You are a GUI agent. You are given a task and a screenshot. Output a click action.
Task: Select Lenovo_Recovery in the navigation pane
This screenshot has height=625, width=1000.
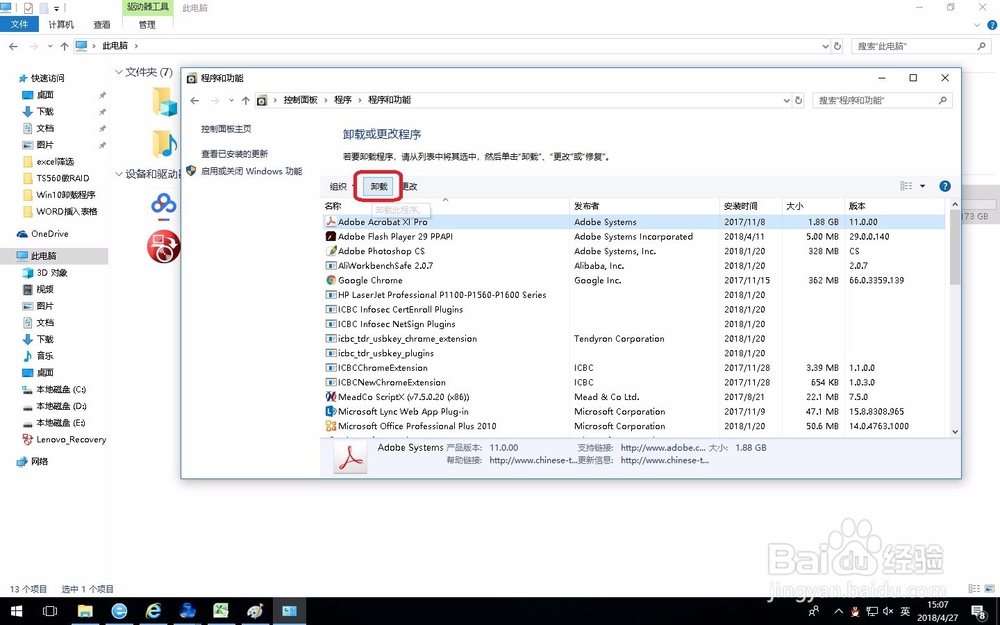71,439
